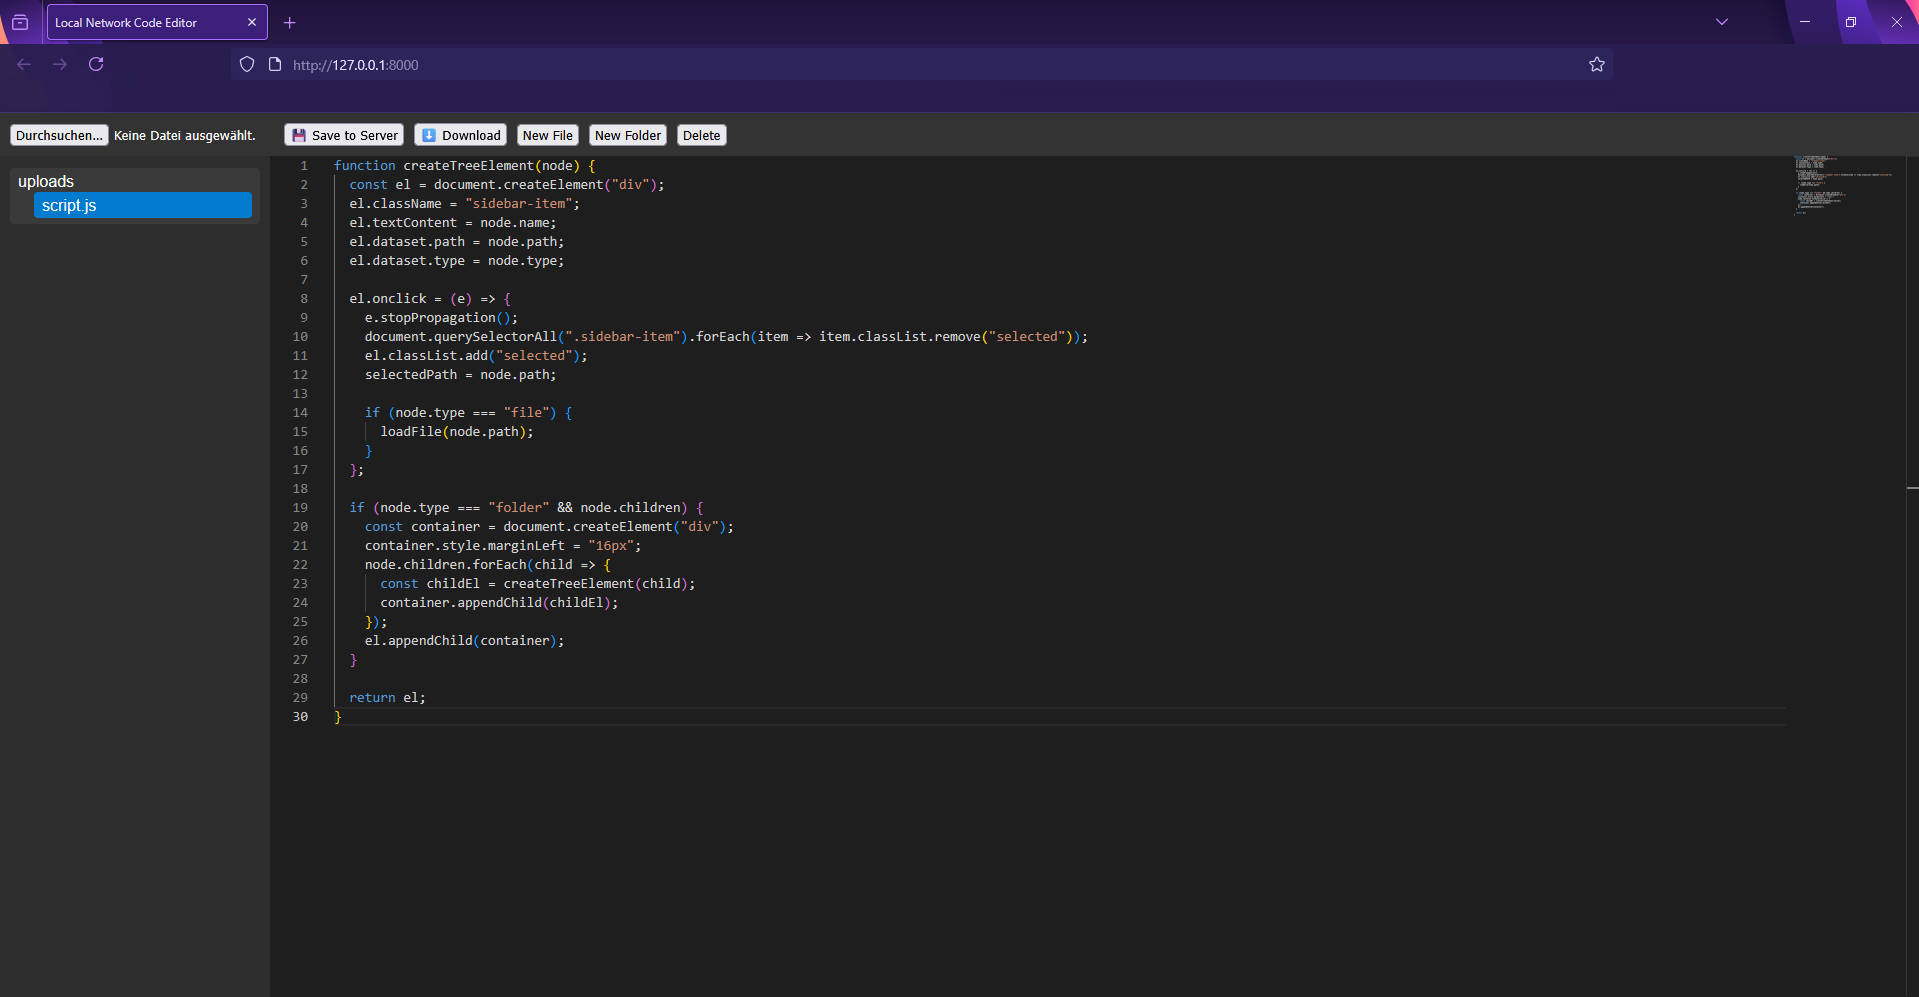1919x997 pixels.
Task: Click 'appendChild(childEl)' on line 24
Action: pyautogui.click(x=534, y=603)
